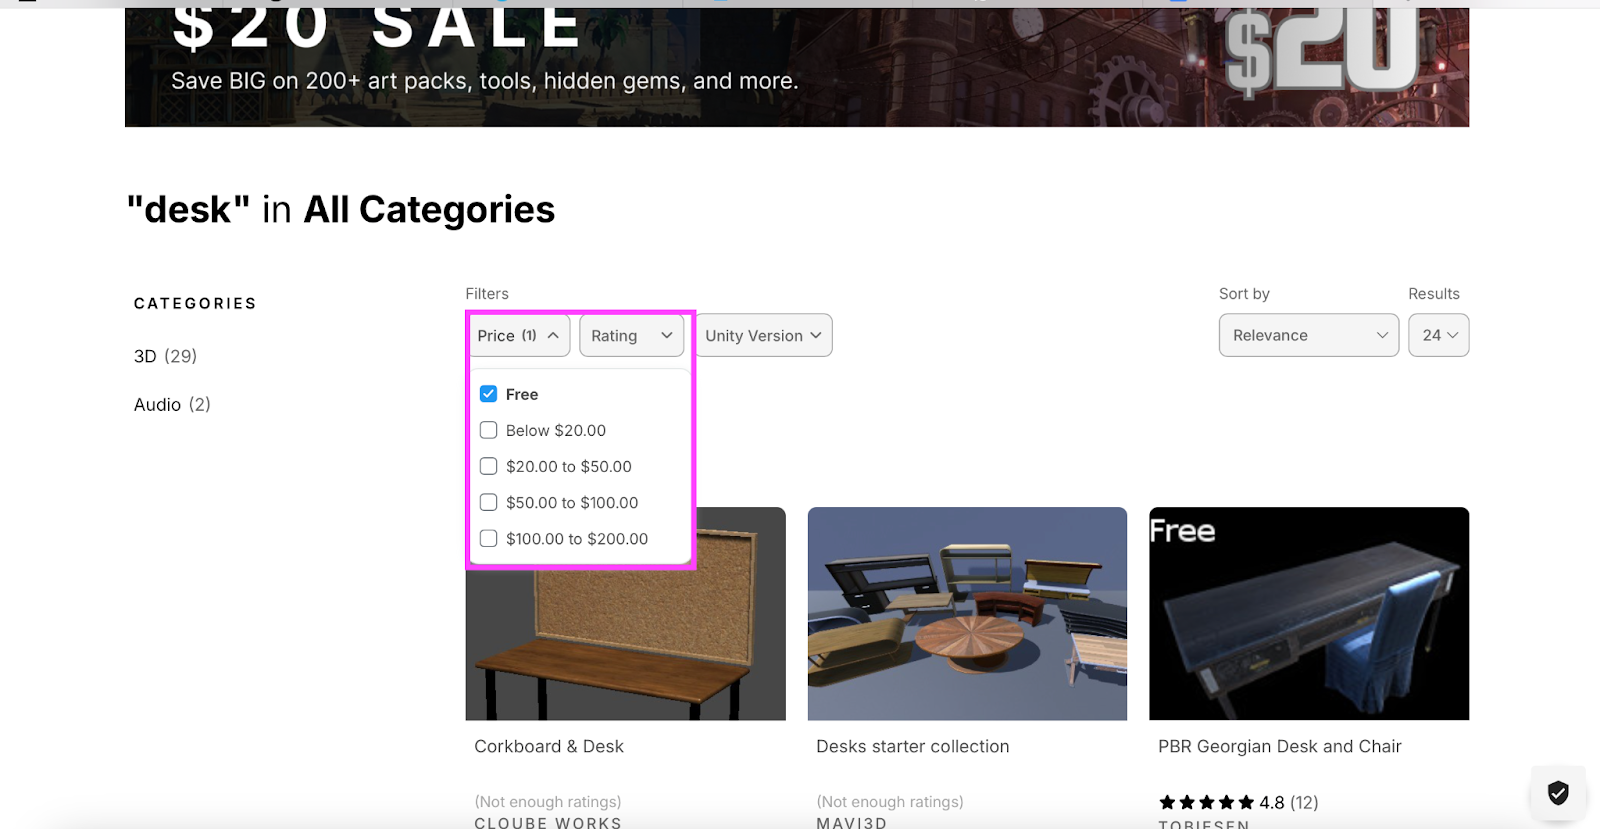Open the CLOUBE WORKS publisher link

click(x=548, y=823)
